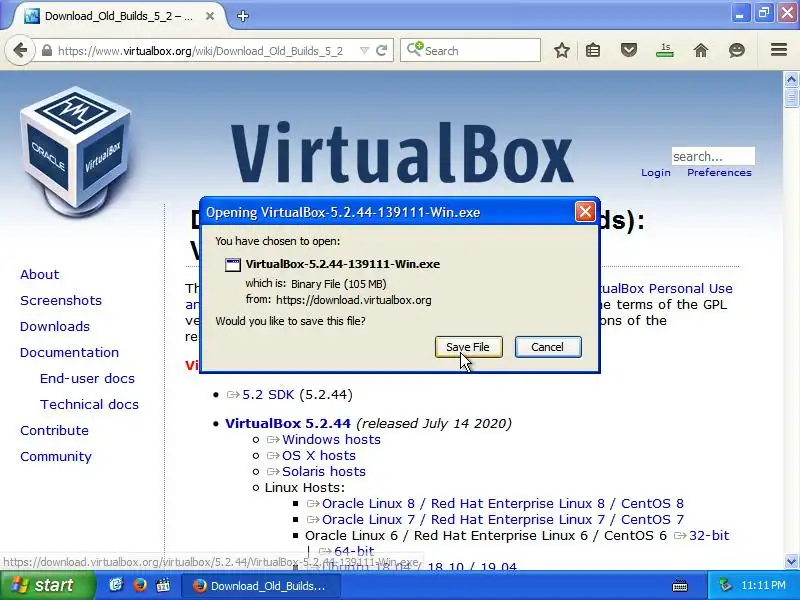Launch Firefox from quick launch icon
The image size is (800, 600).
pyautogui.click(x=139, y=585)
